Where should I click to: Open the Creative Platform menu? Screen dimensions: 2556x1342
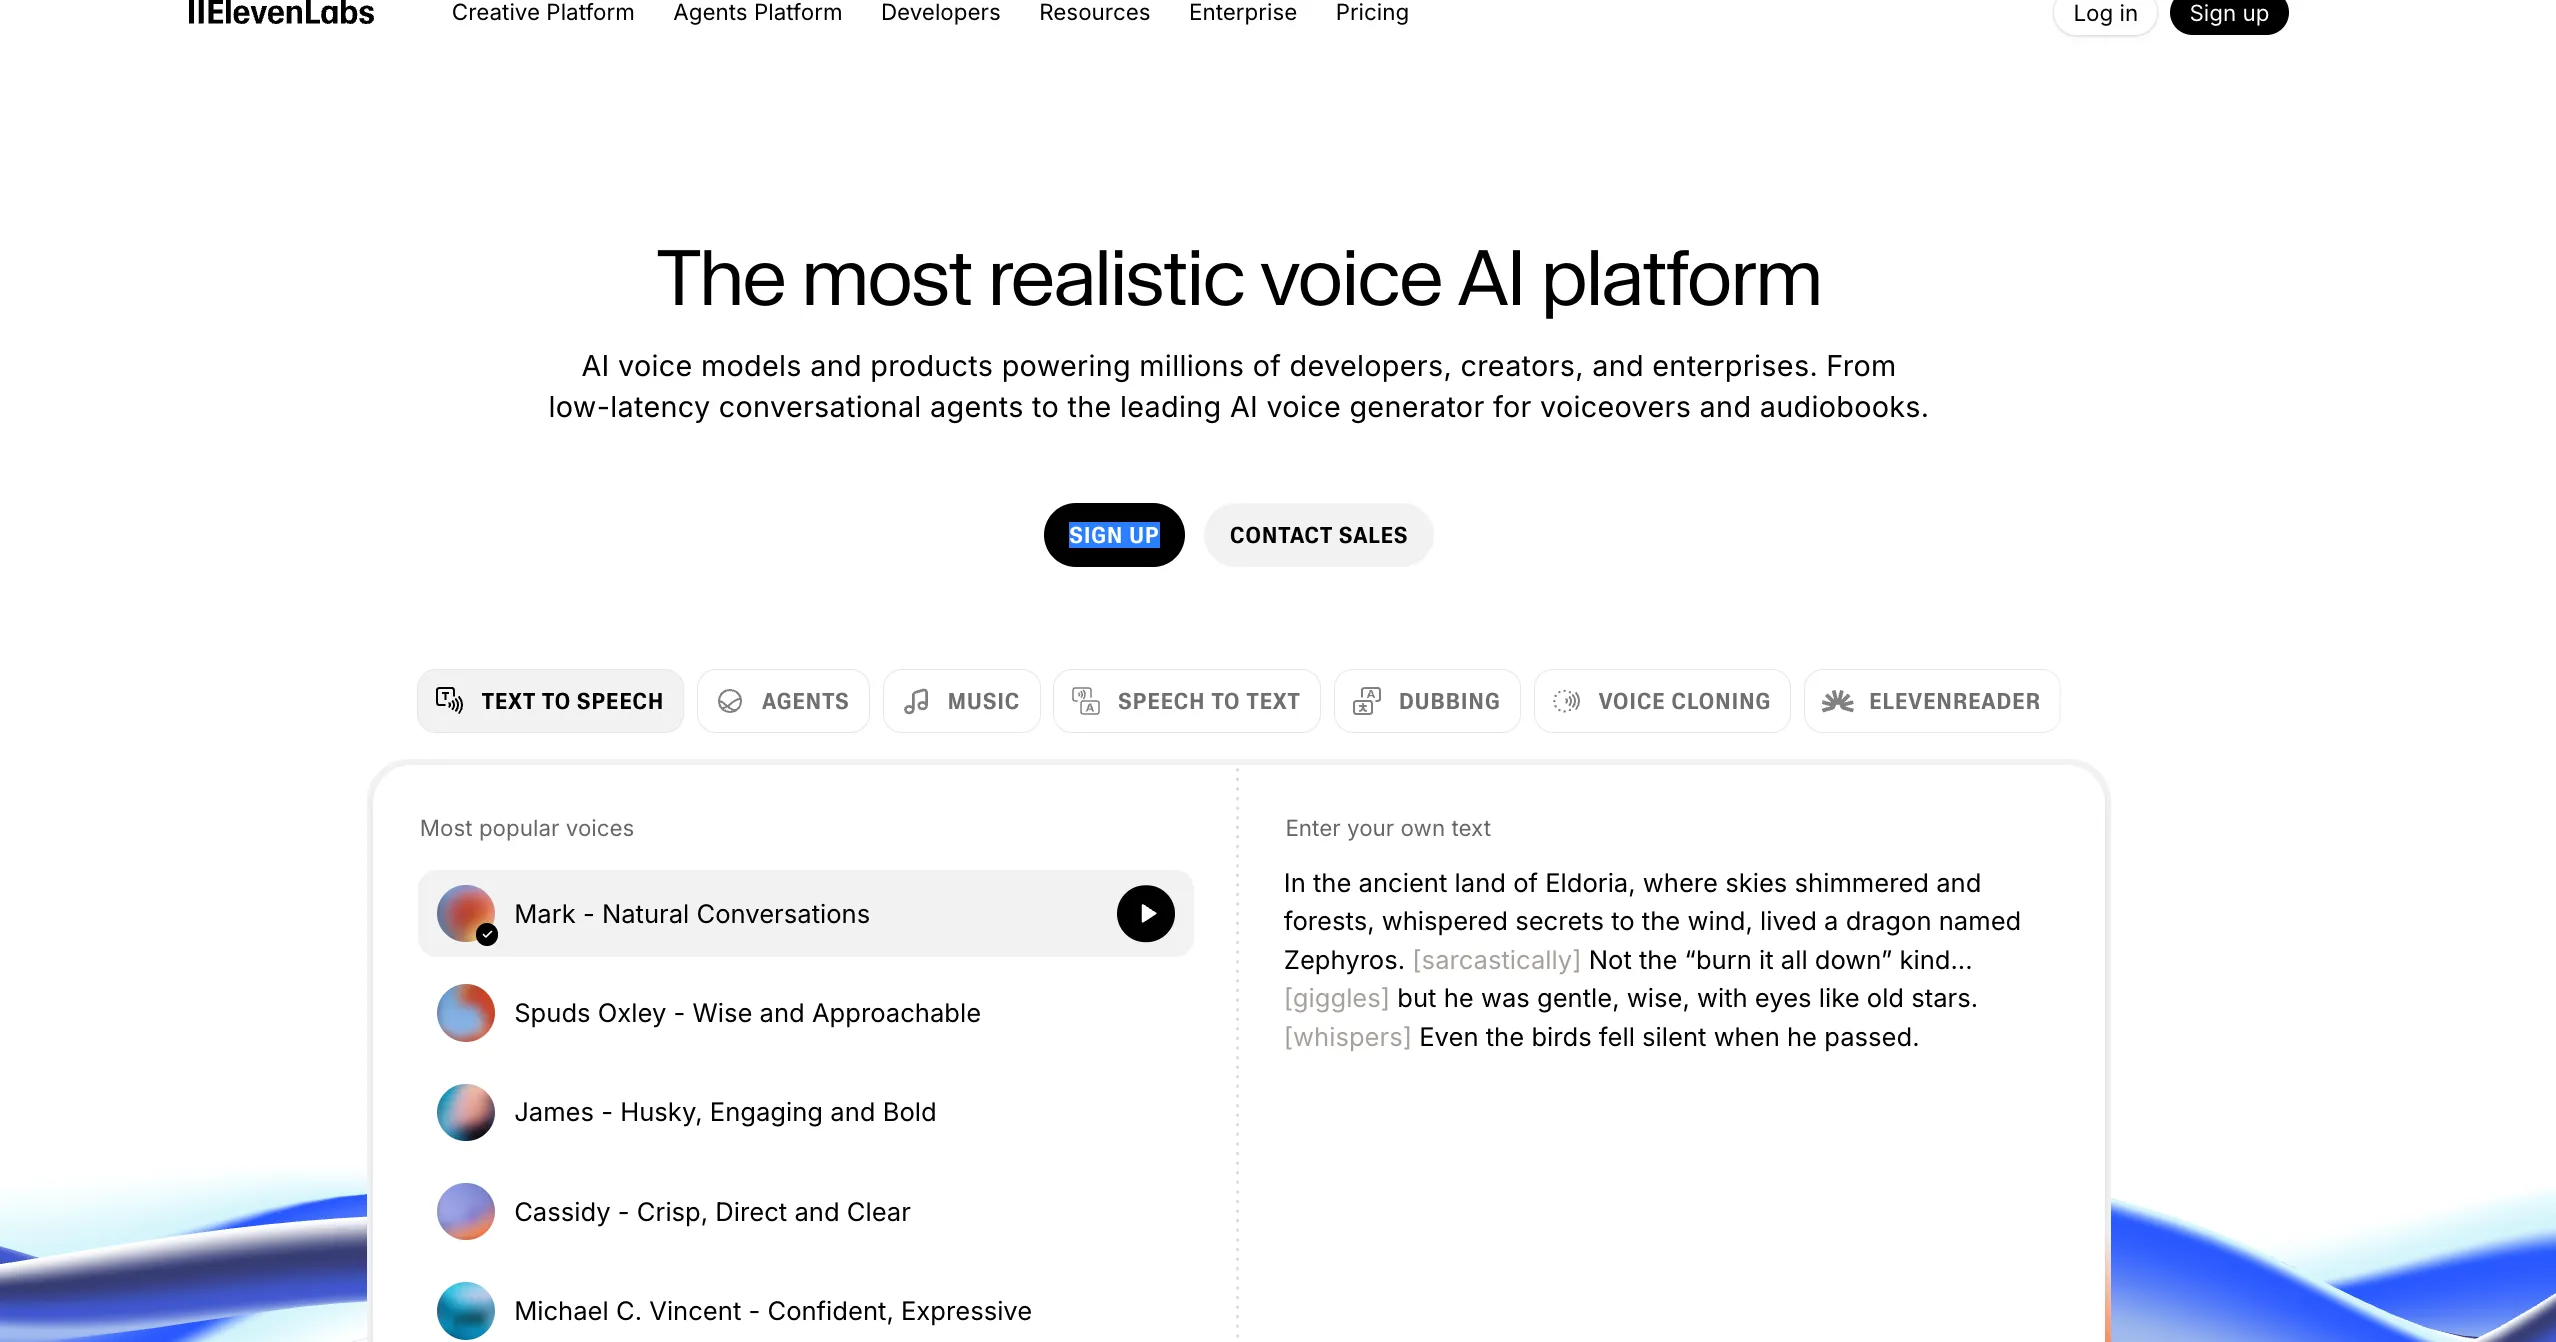(x=543, y=13)
